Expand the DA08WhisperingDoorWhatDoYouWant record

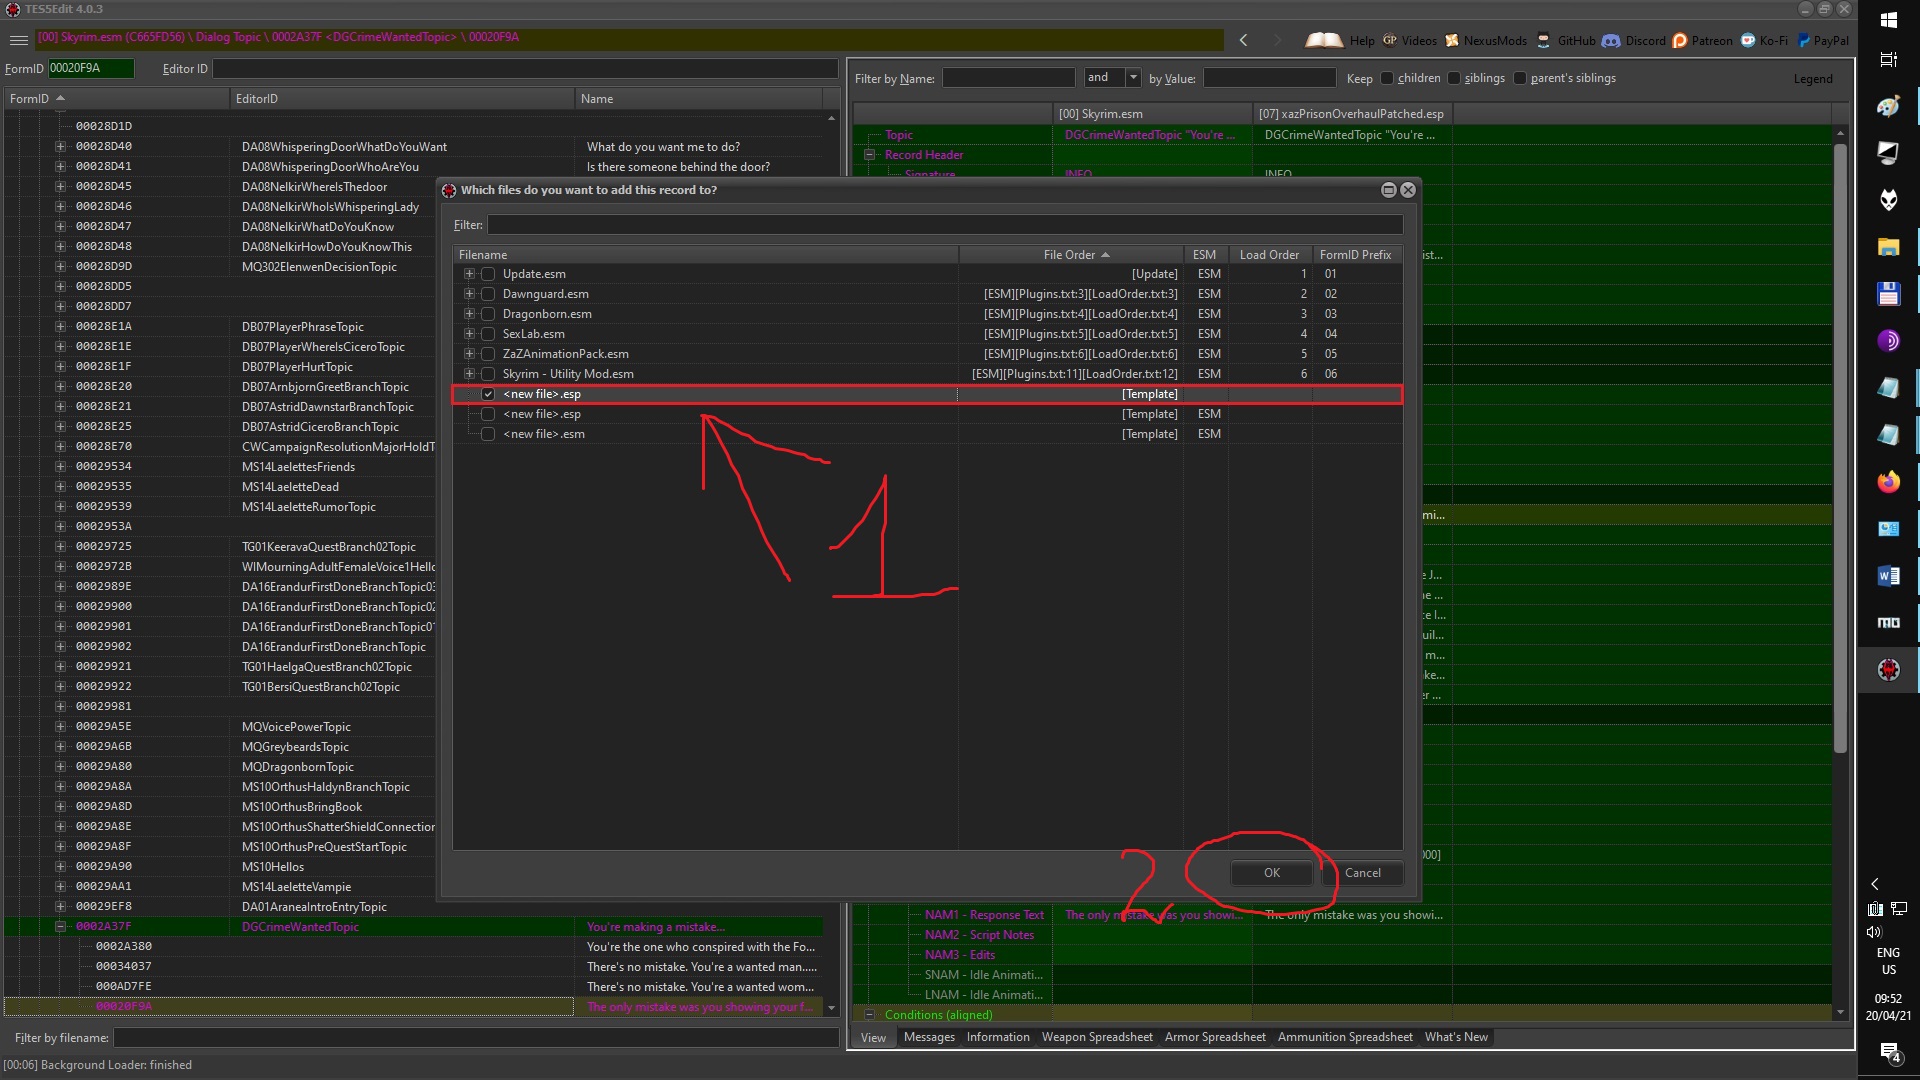tap(60, 147)
